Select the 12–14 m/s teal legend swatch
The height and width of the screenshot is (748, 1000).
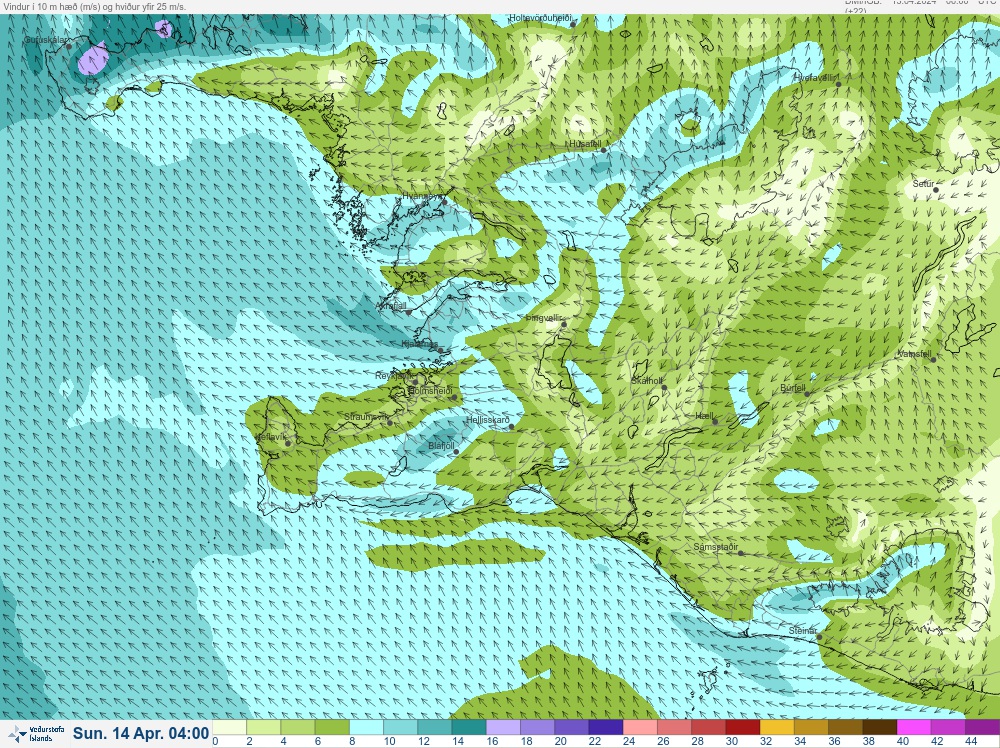[x=435, y=728]
